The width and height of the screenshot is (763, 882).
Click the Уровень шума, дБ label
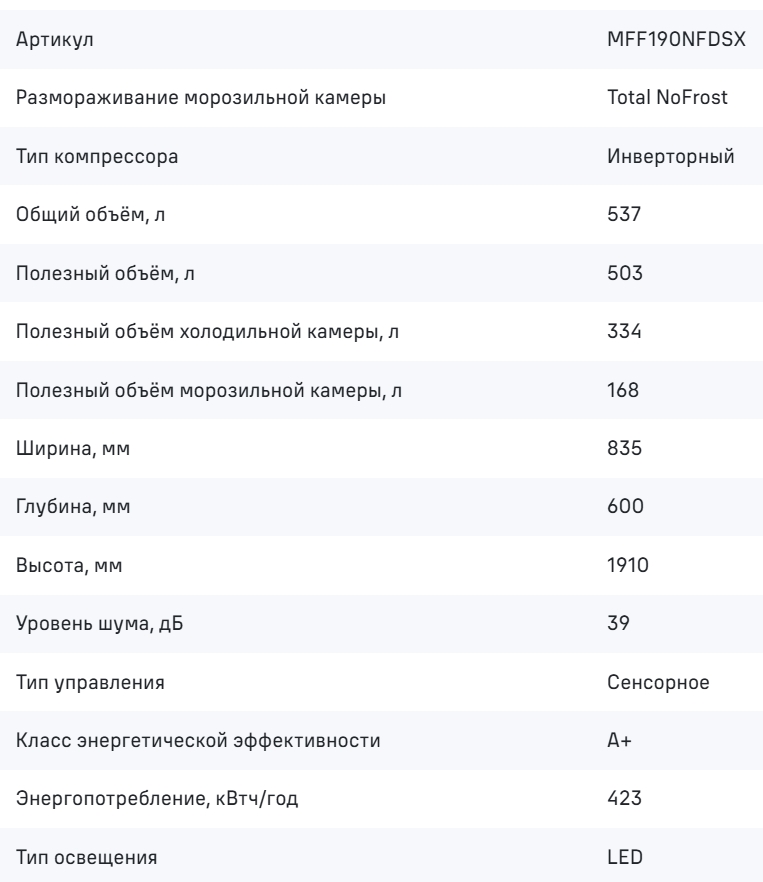100,624
